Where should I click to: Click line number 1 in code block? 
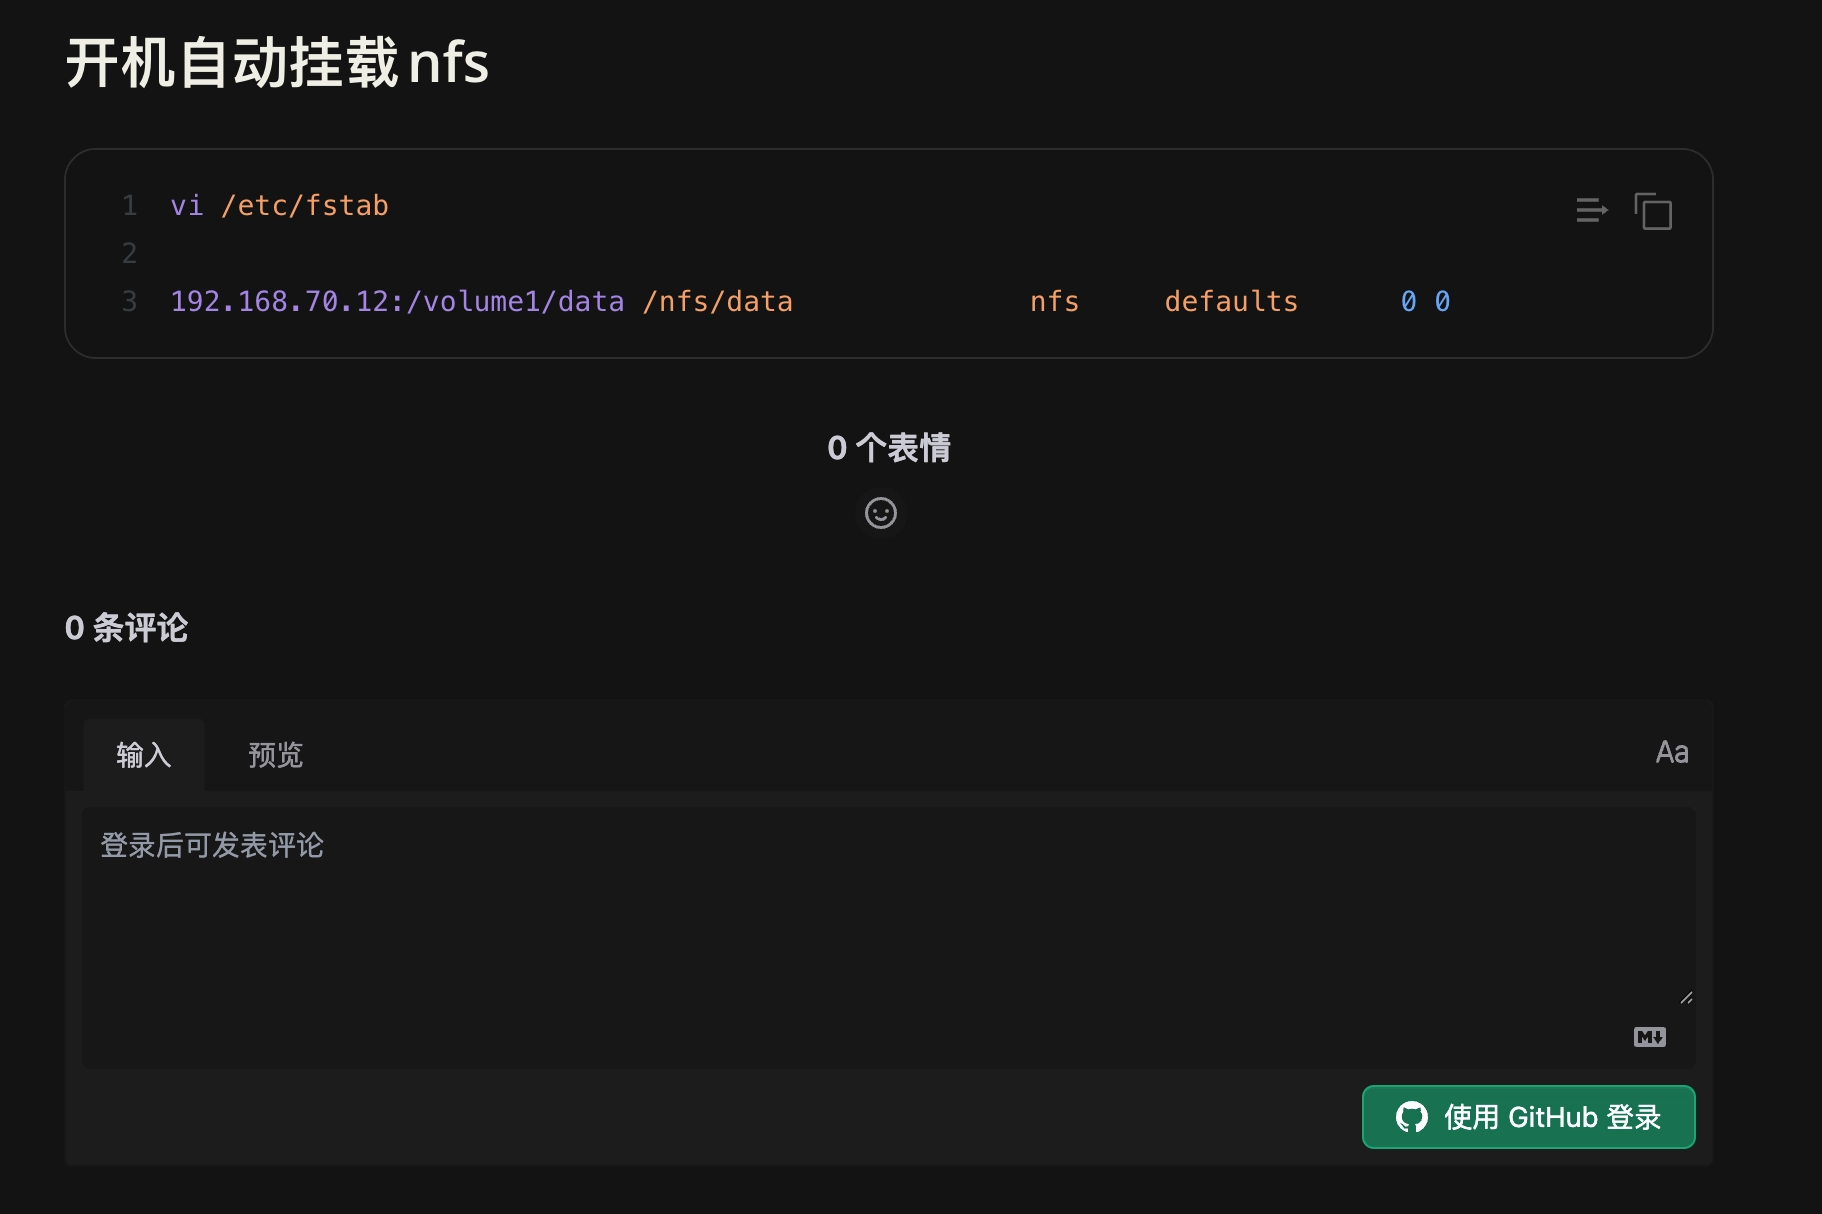129,206
